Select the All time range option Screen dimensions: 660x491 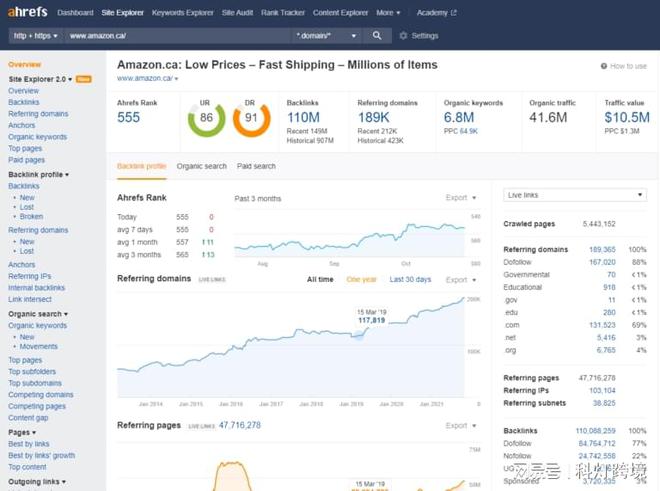320,280
